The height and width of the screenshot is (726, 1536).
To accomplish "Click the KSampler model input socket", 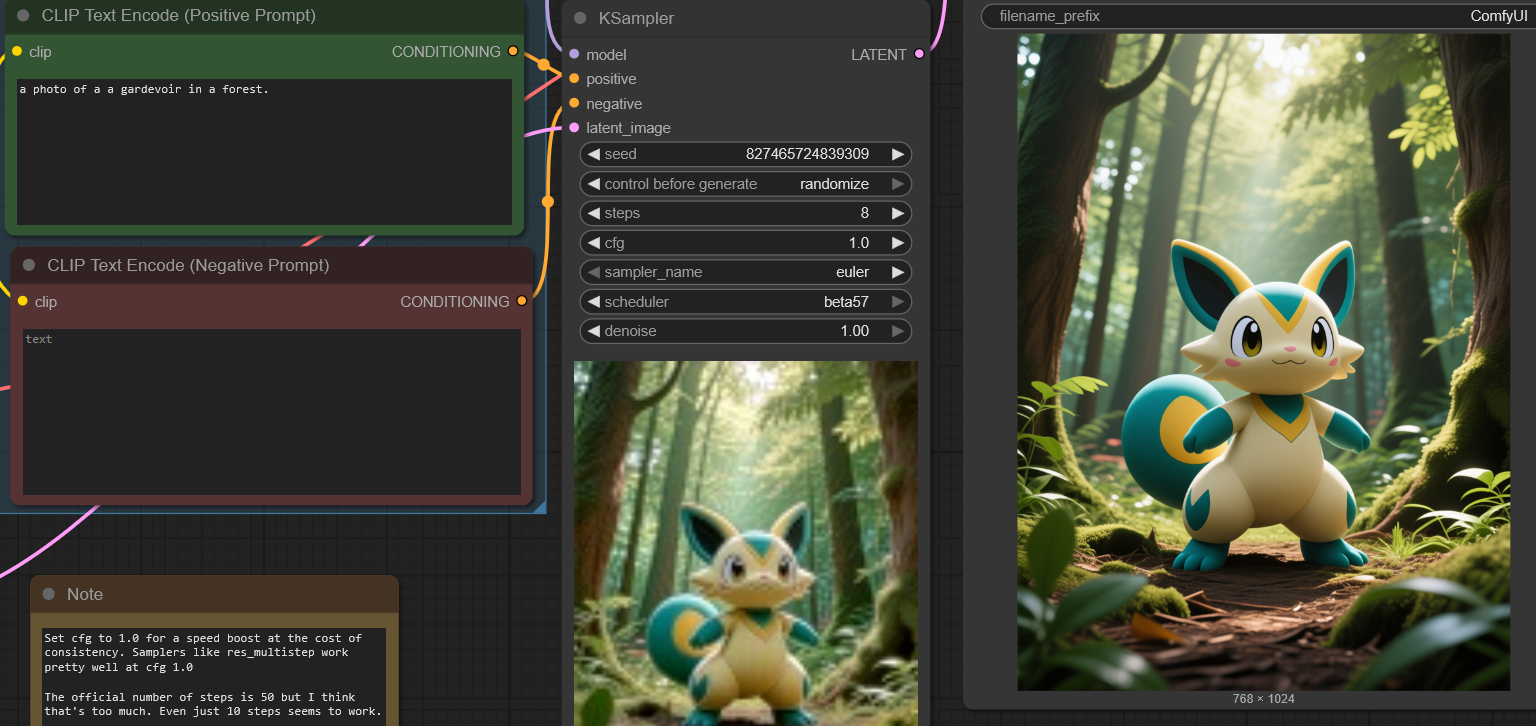I will coord(574,54).
